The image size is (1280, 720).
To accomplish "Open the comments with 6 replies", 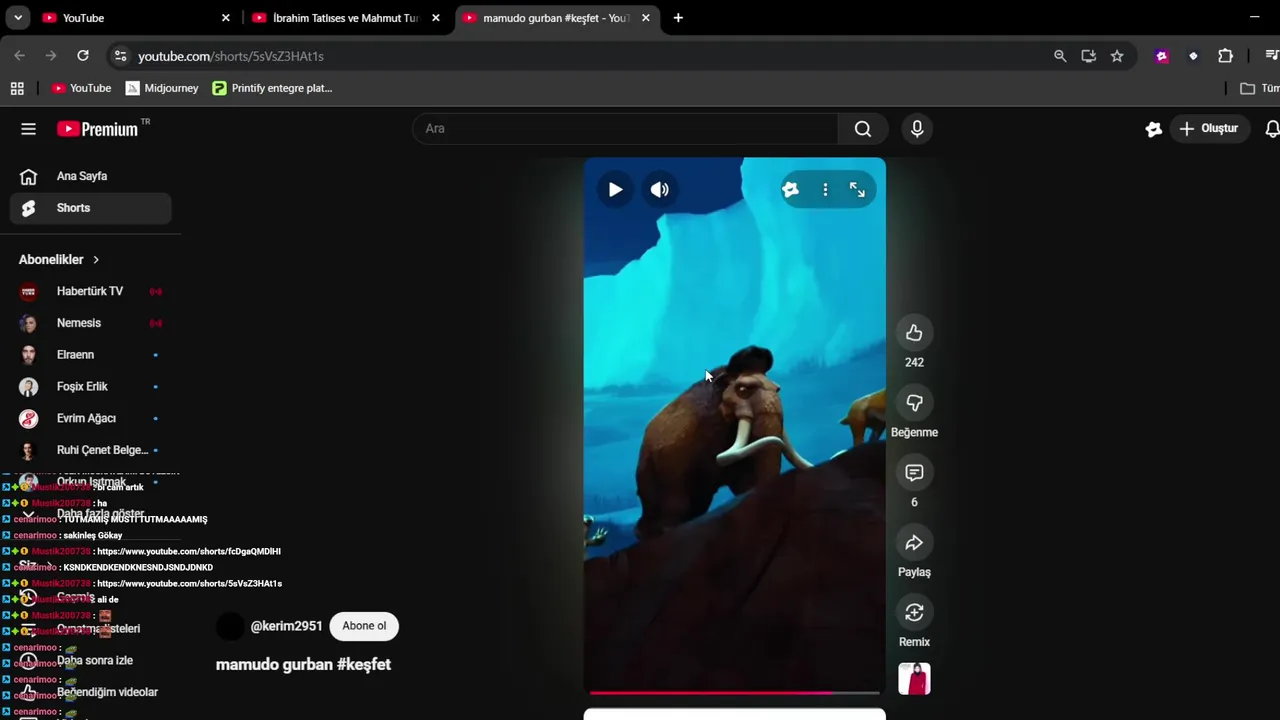I will click(x=914, y=473).
